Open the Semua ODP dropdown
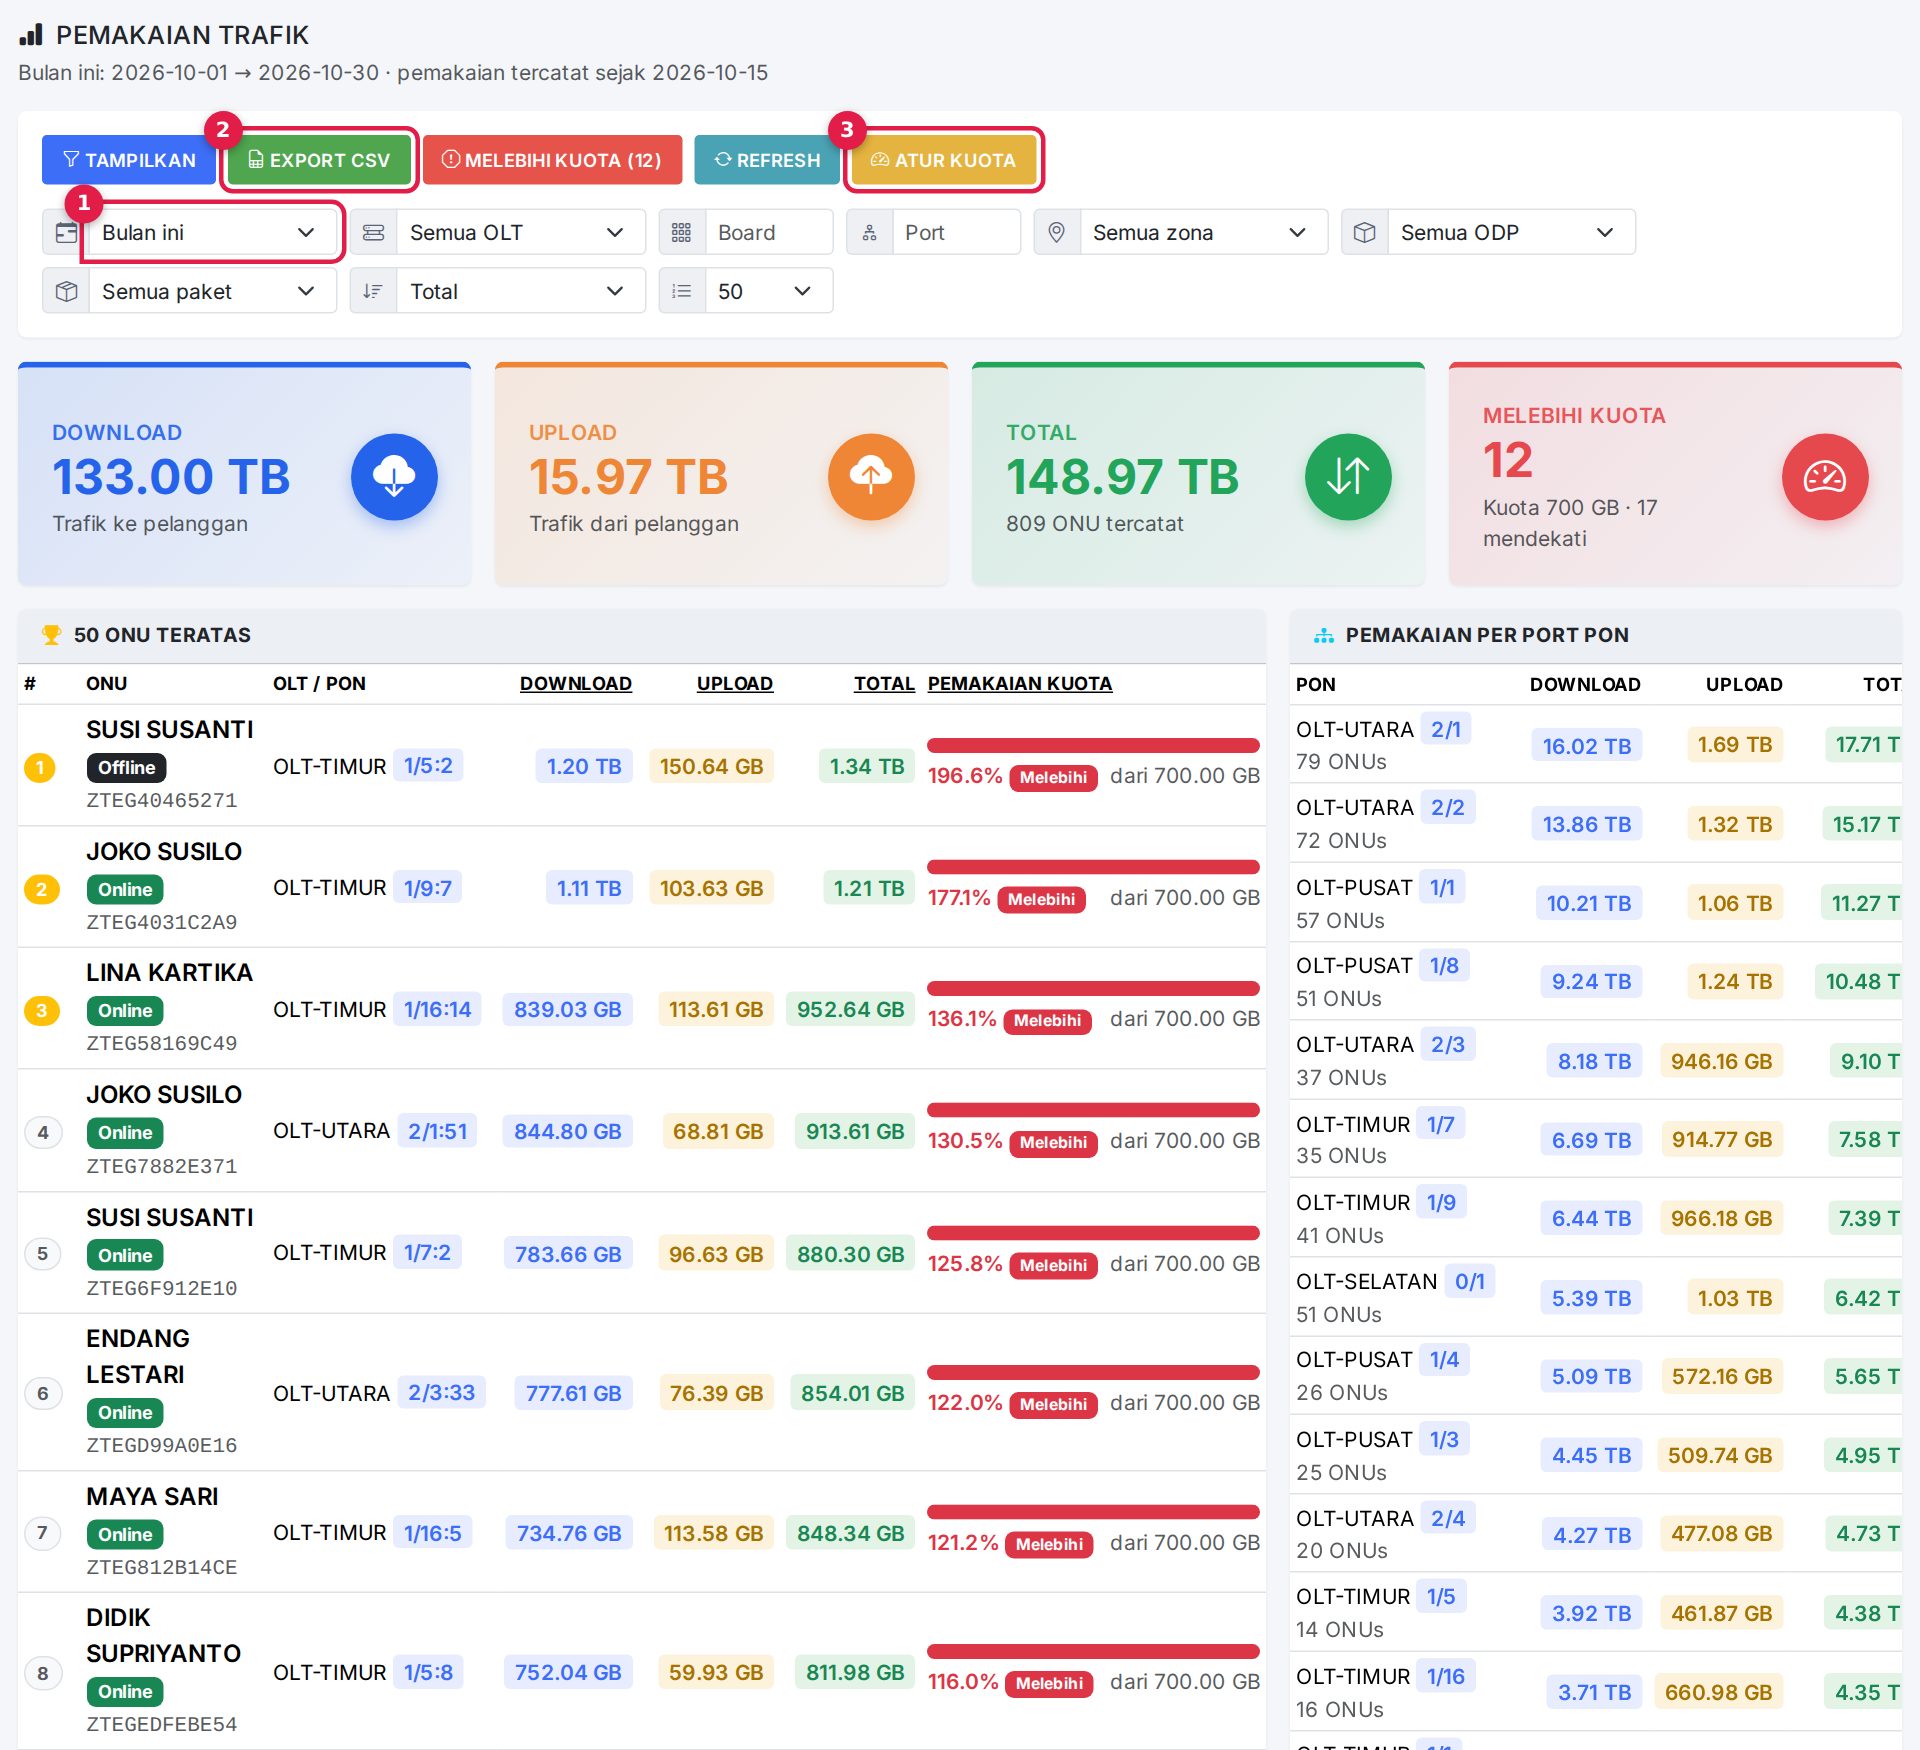 (x=1511, y=233)
